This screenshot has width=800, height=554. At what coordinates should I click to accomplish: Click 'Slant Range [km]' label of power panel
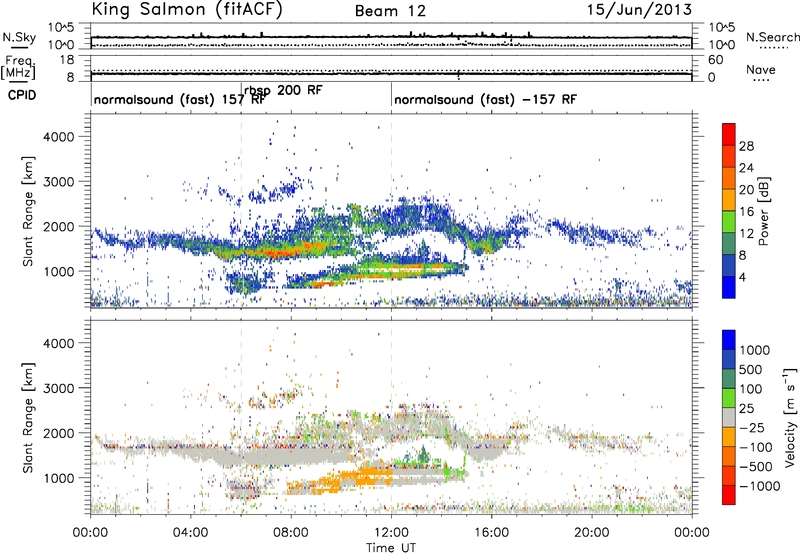click(28, 211)
